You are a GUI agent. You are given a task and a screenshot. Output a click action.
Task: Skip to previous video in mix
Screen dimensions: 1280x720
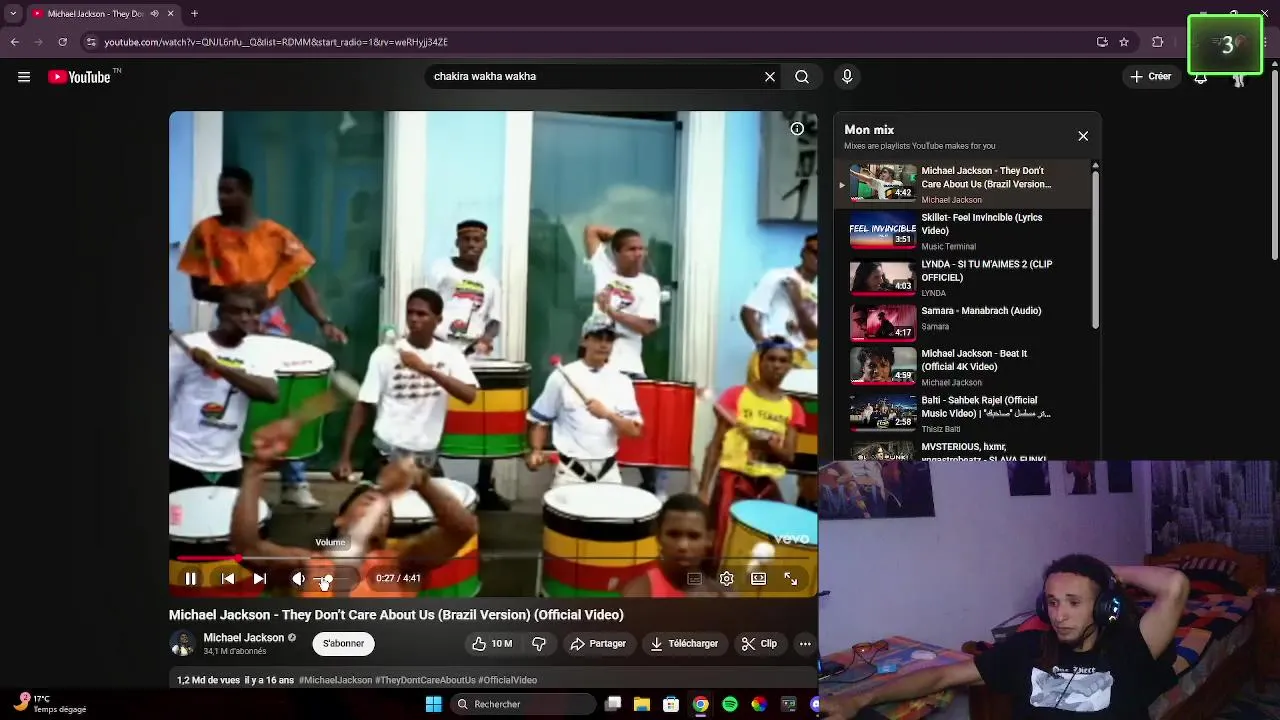point(228,578)
